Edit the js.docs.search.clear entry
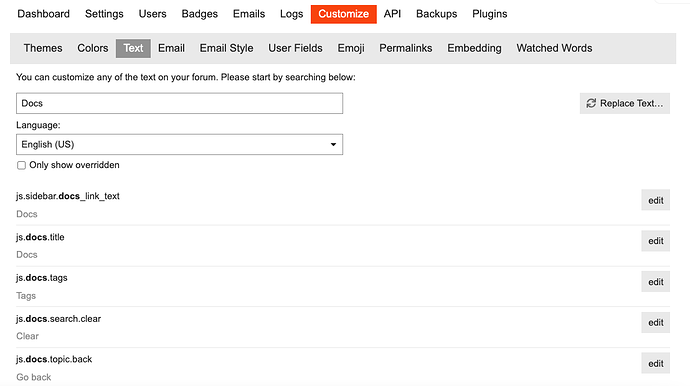The image size is (690, 386). (656, 323)
